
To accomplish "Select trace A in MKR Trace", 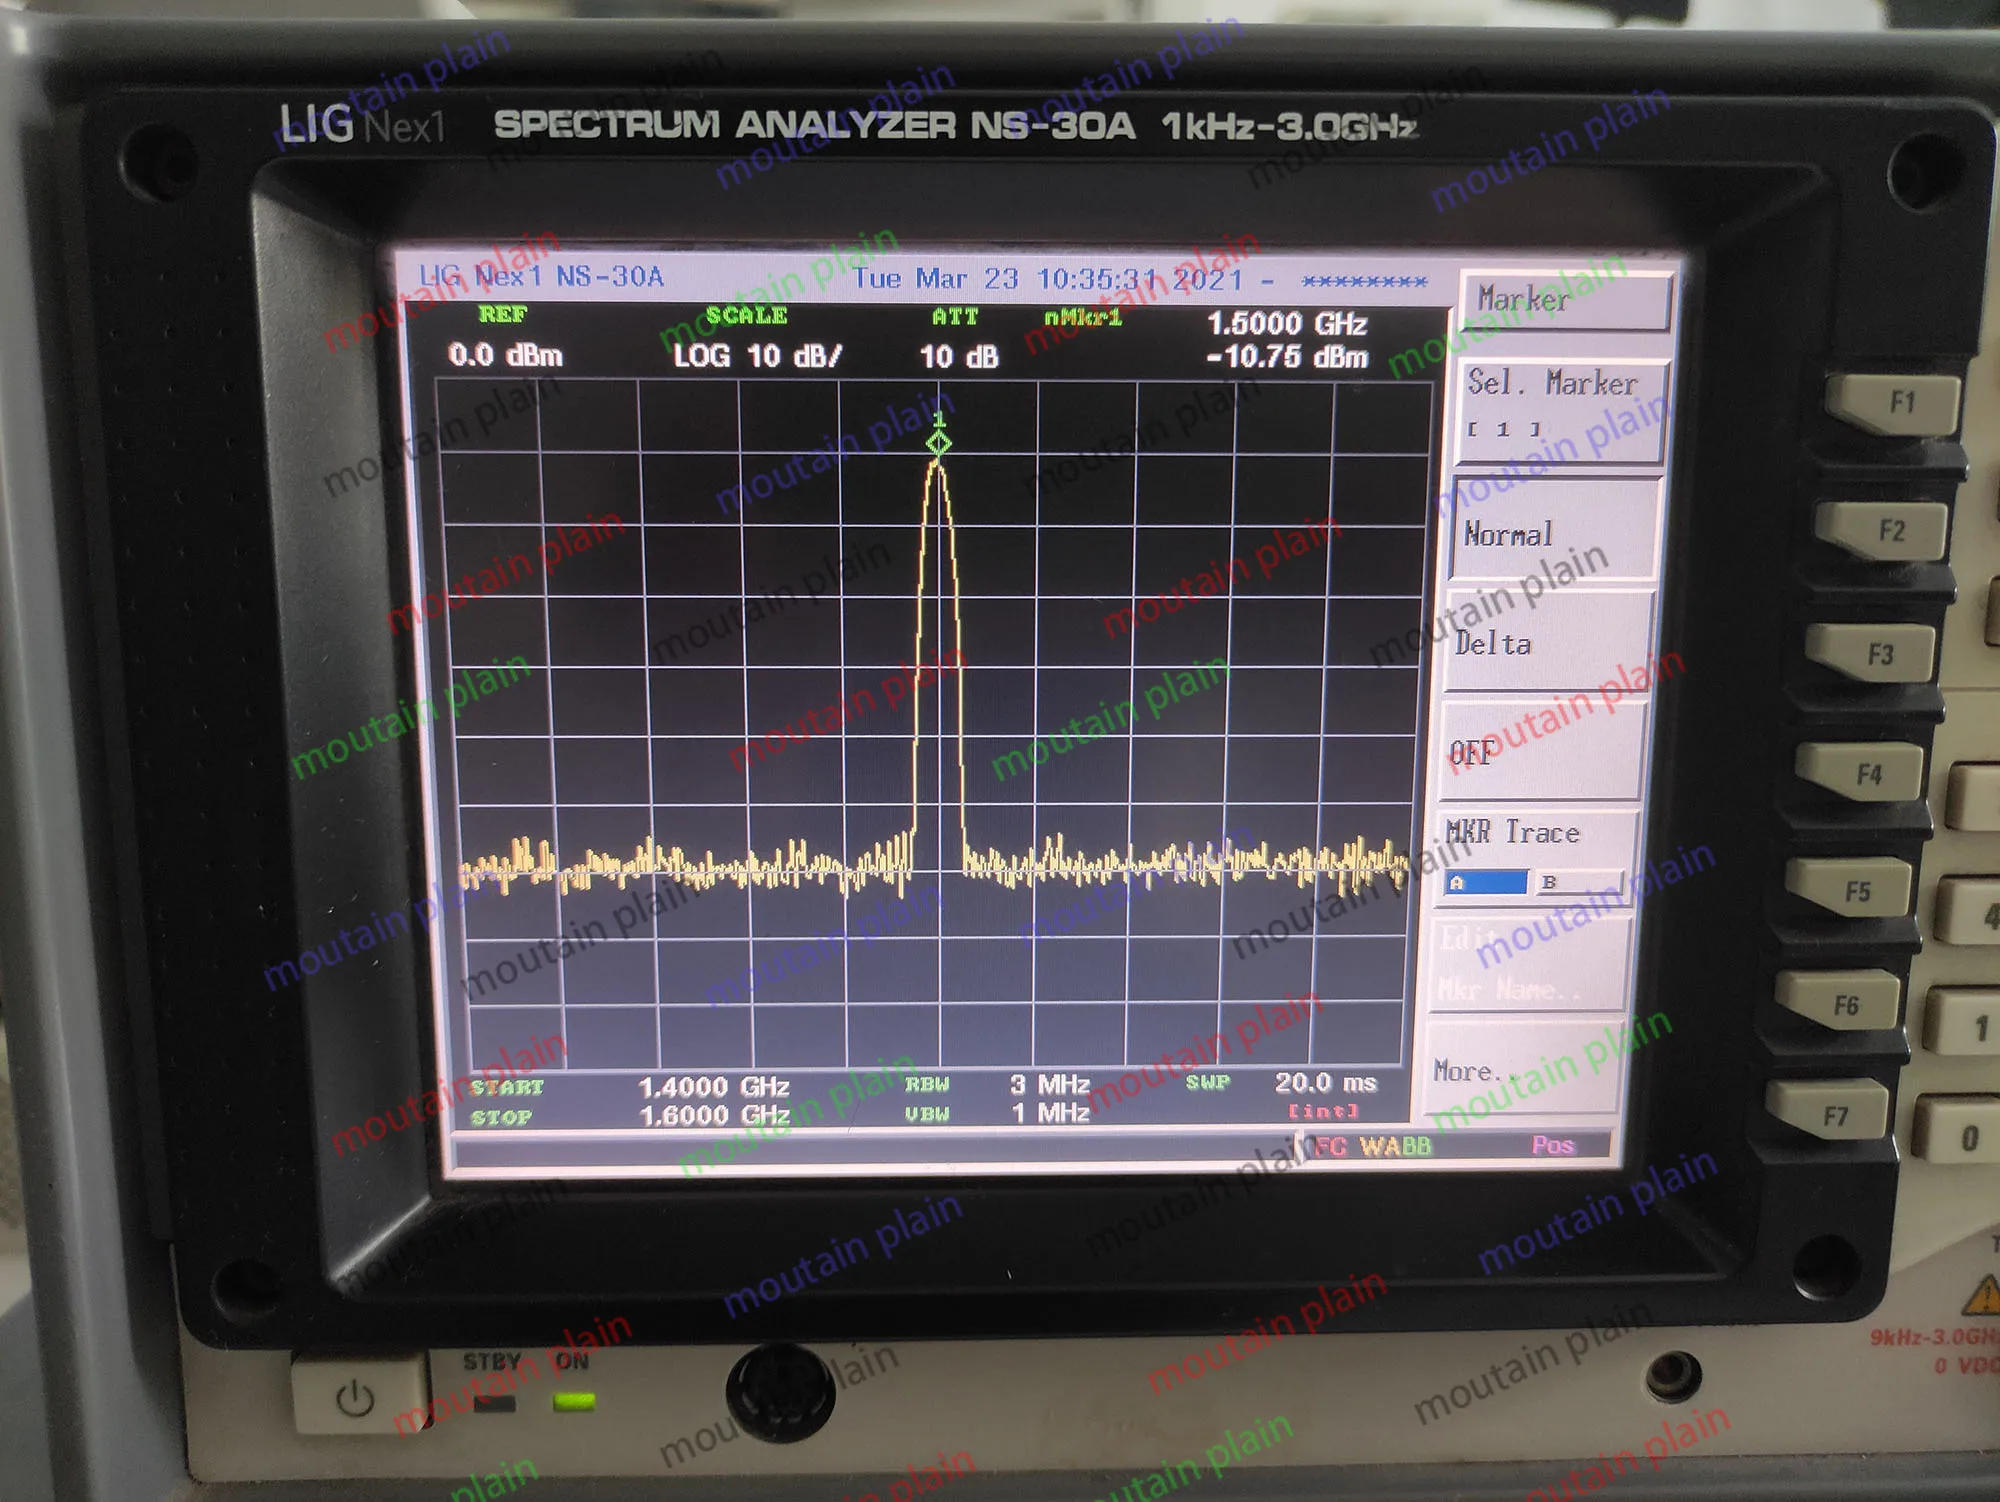I will click(1486, 883).
